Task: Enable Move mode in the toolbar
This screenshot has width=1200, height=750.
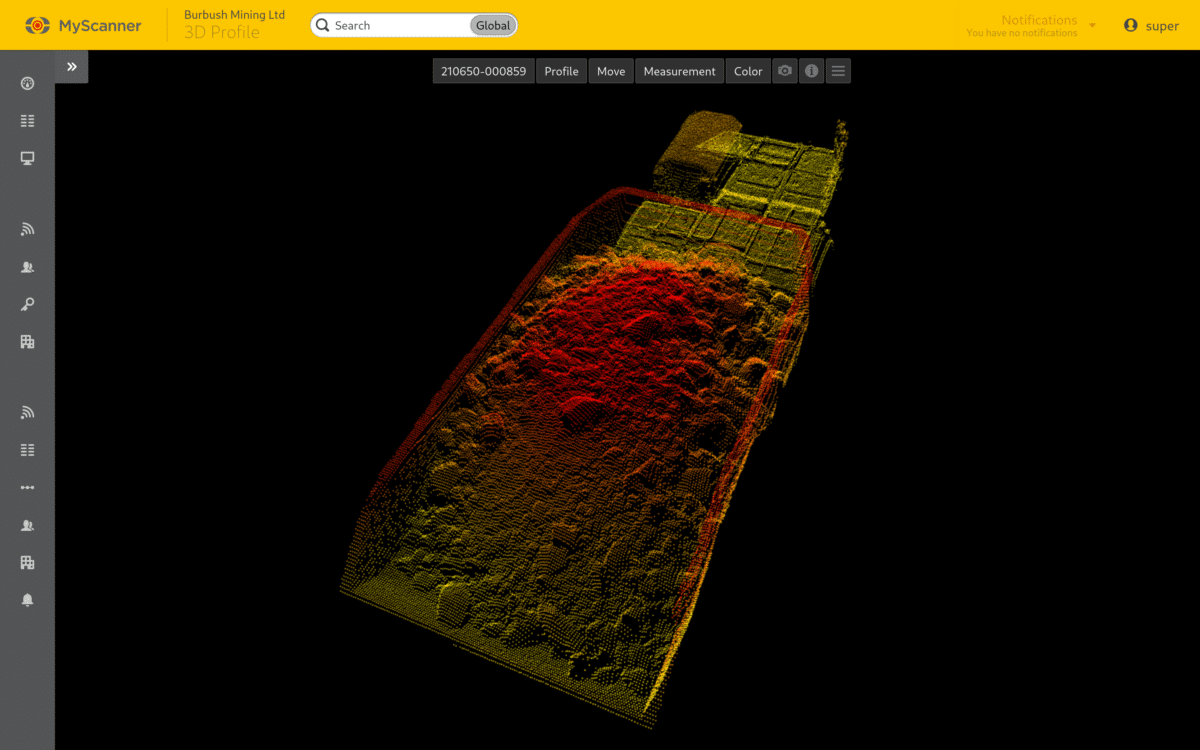Action: (x=610, y=71)
